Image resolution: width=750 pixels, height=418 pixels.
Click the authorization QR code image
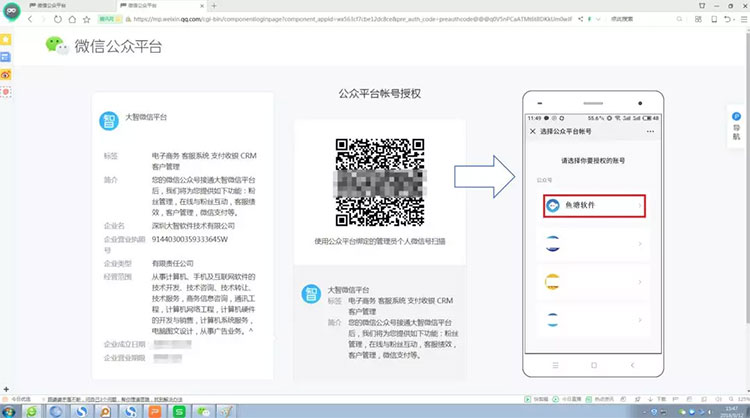380,182
